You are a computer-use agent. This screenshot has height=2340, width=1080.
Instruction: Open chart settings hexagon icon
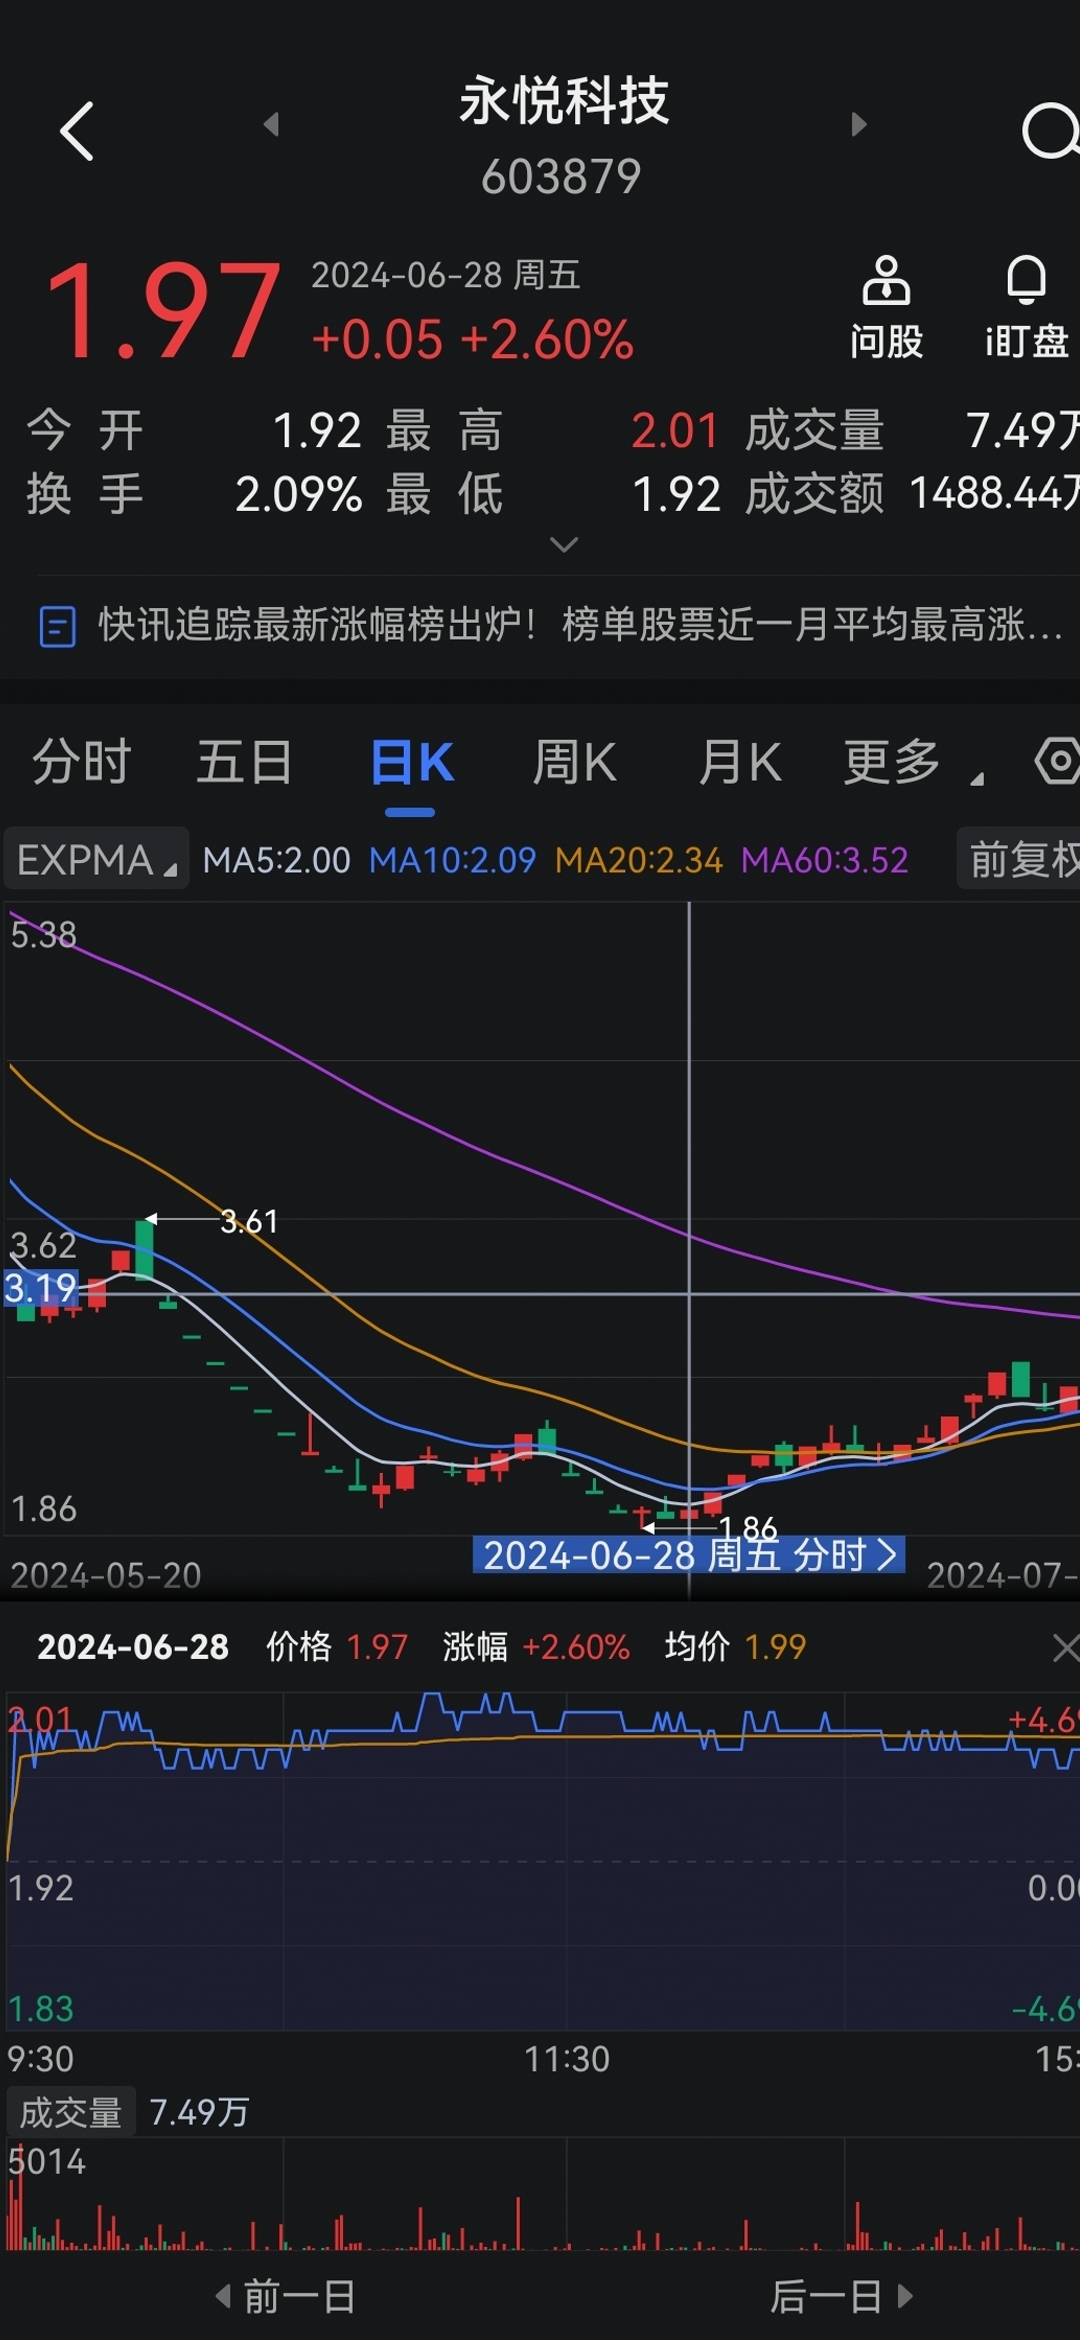[x=1058, y=761]
